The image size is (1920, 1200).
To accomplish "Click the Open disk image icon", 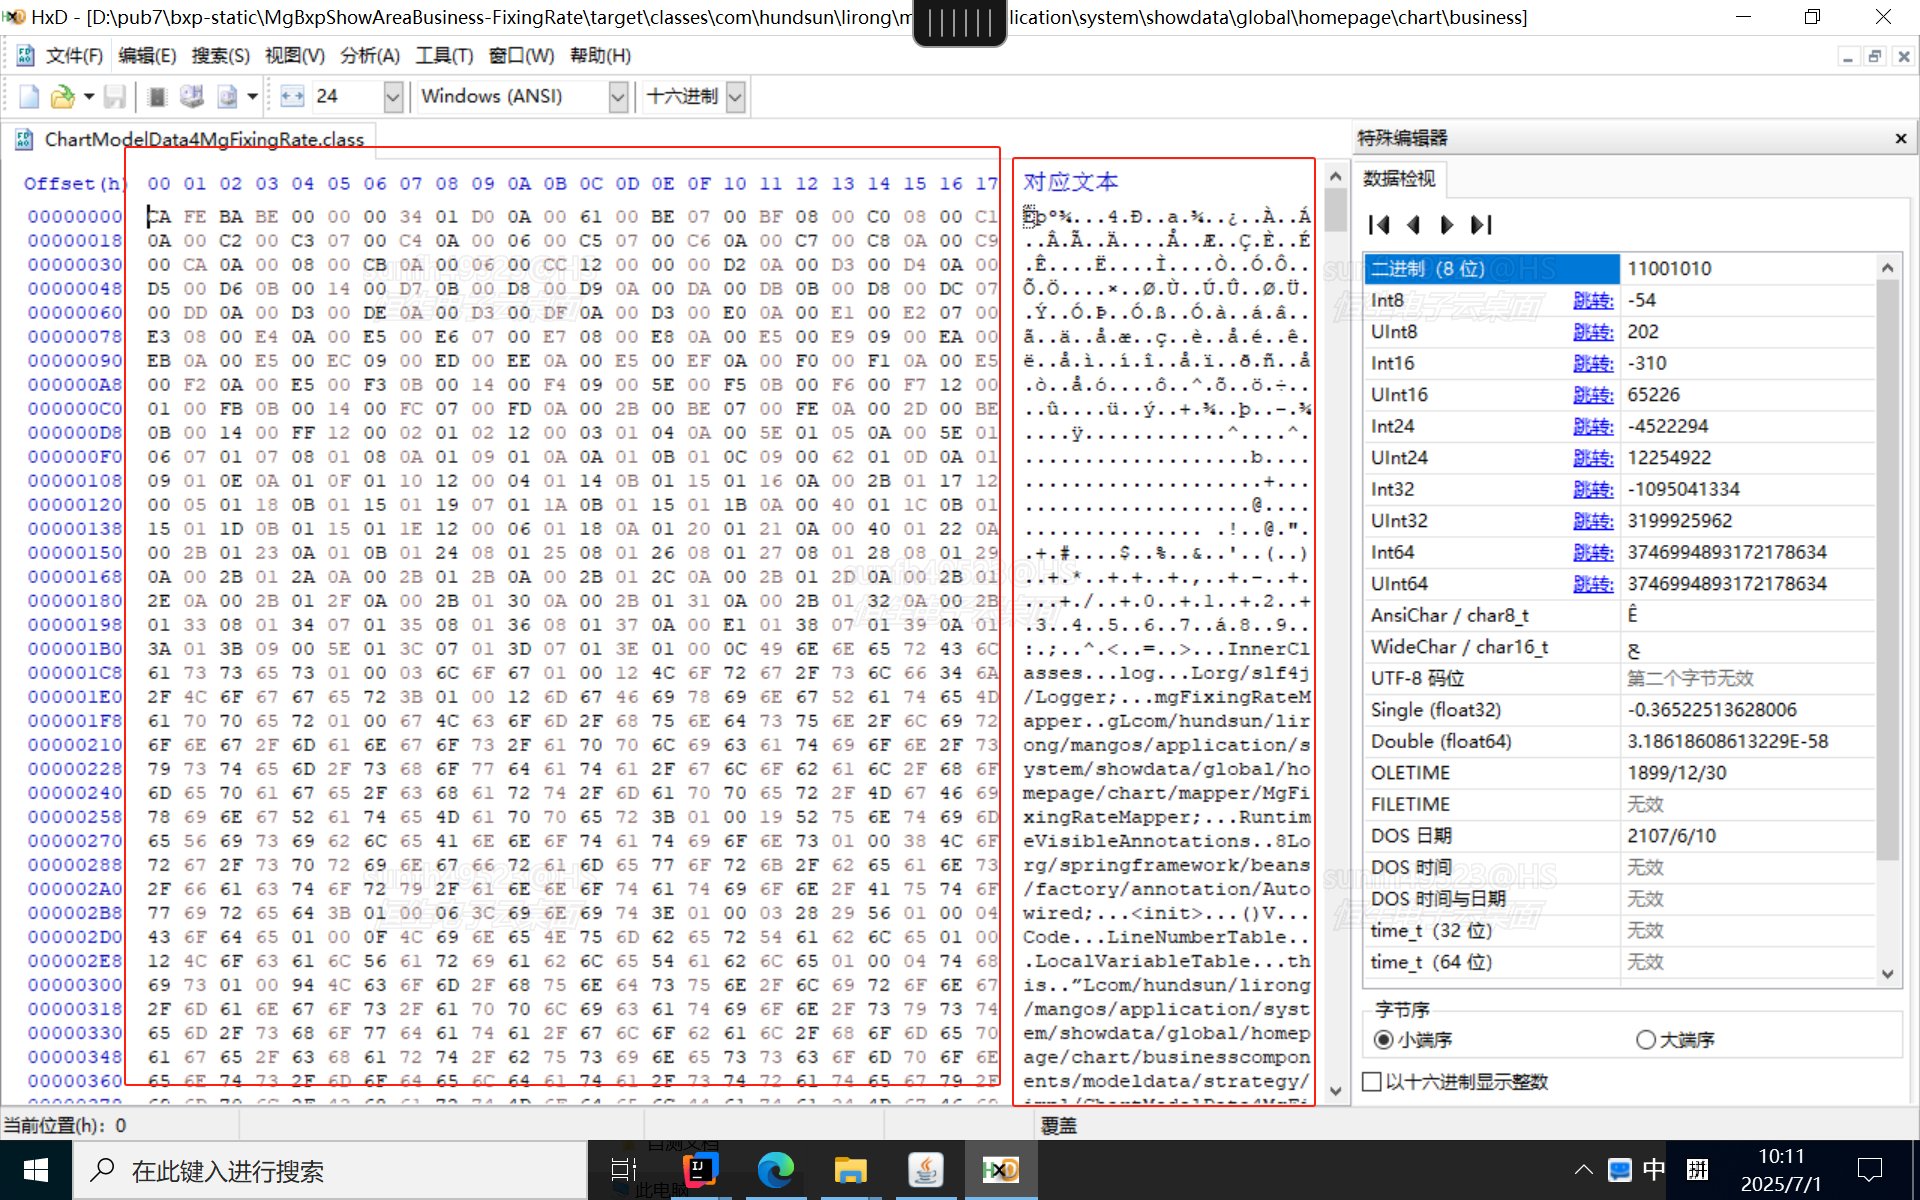I will click(x=227, y=97).
